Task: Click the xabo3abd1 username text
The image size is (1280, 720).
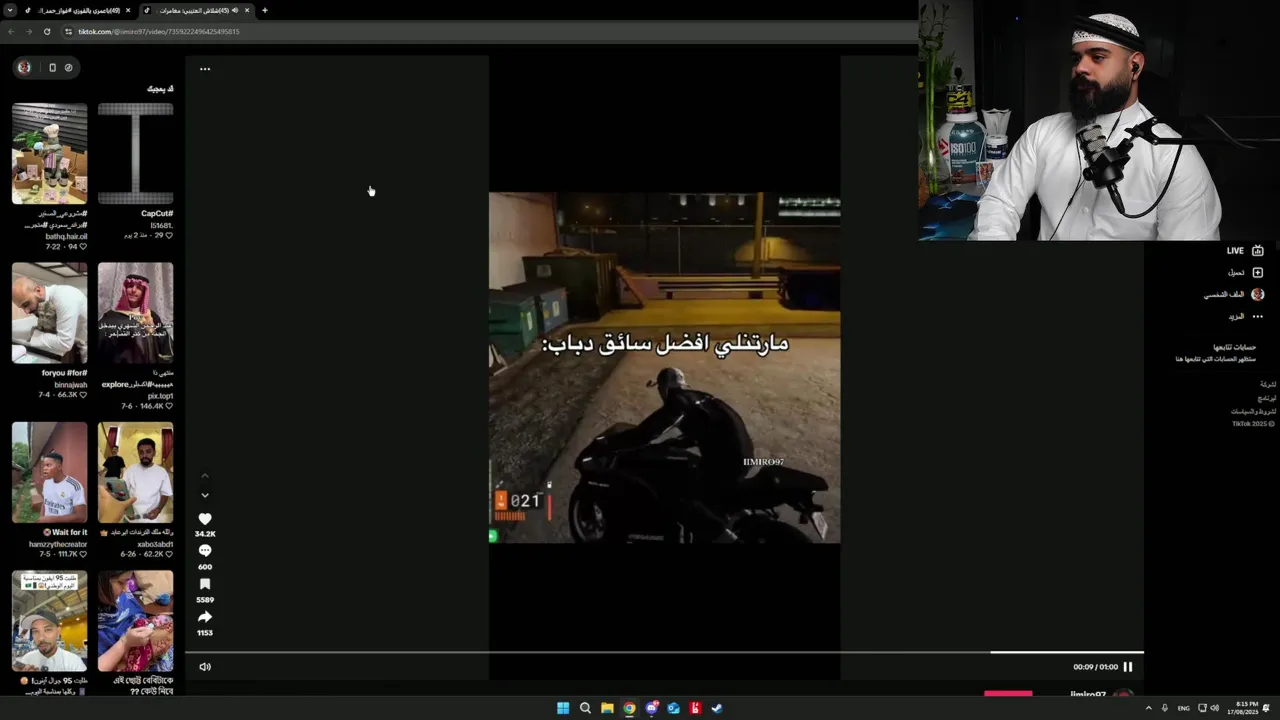Action: (155, 544)
